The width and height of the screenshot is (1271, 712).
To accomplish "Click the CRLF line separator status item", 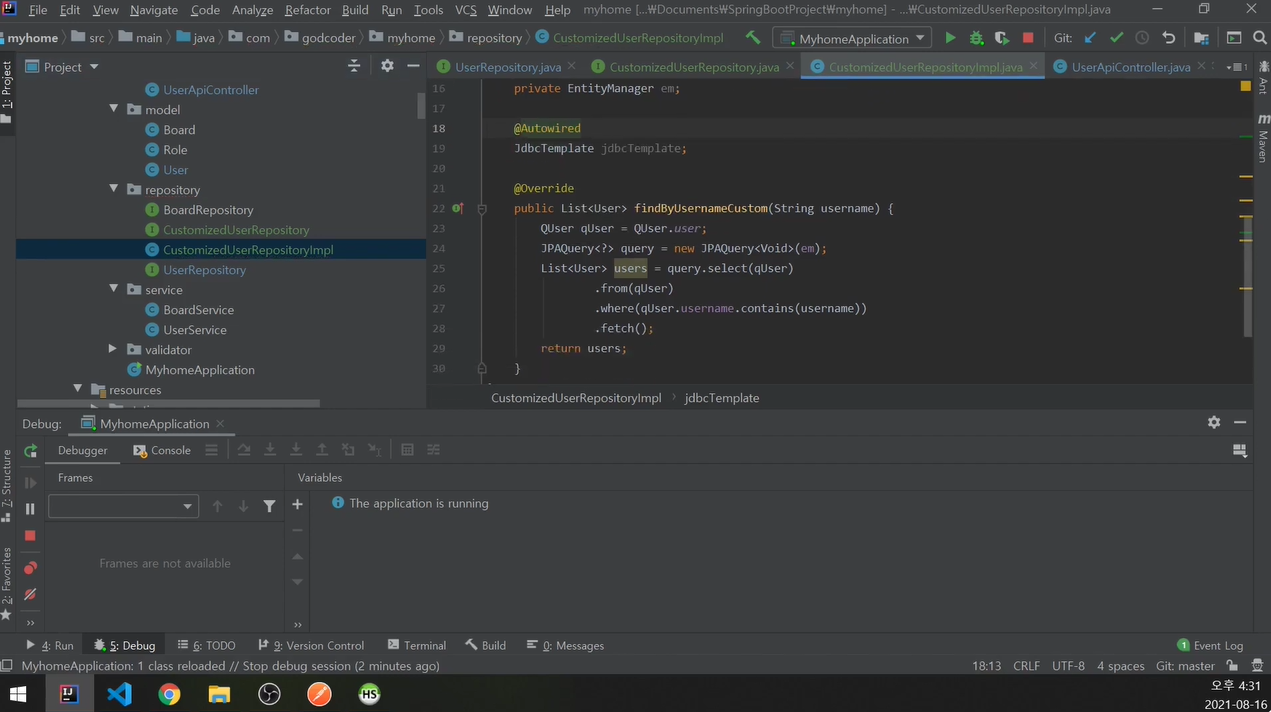I will coord(1026,666).
